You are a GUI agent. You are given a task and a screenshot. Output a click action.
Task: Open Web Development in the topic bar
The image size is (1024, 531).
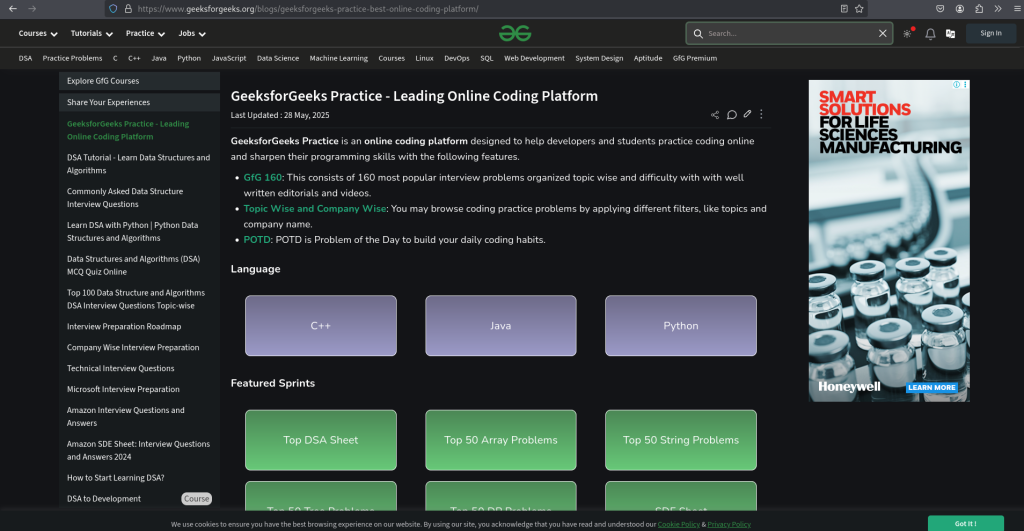(534, 58)
